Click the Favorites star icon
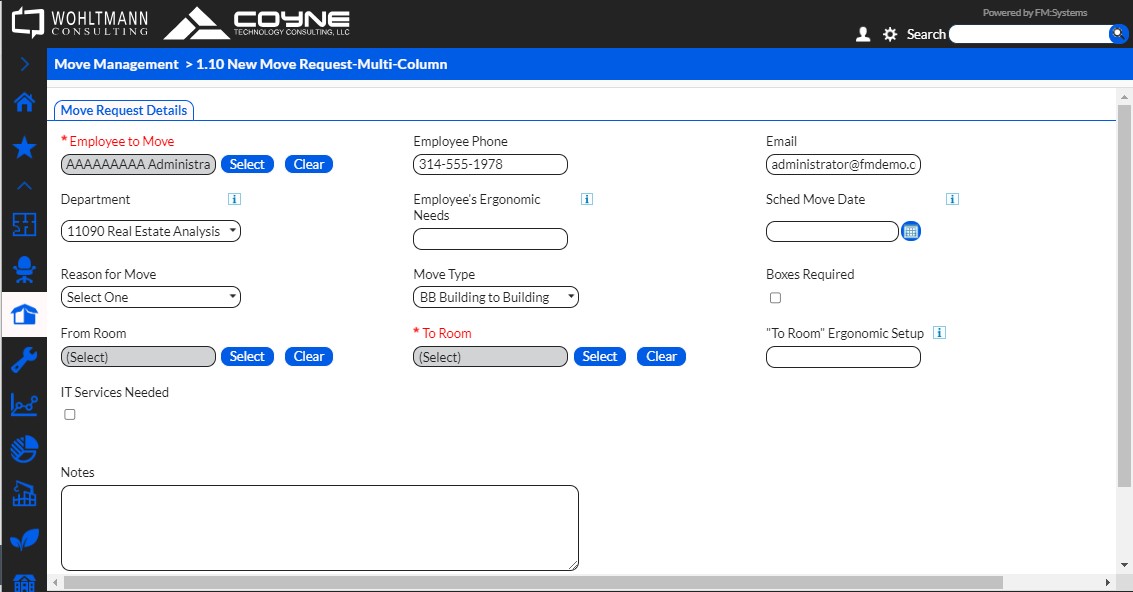 (x=24, y=148)
